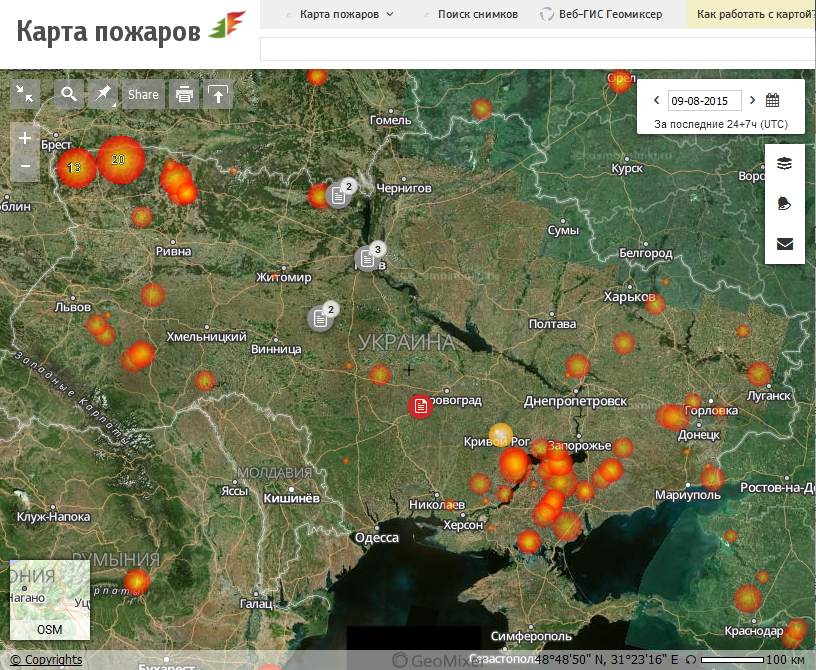The width and height of the screenshot is (816, 670).
Task: Go to previous date with left chevron
Action: [656, 100]
